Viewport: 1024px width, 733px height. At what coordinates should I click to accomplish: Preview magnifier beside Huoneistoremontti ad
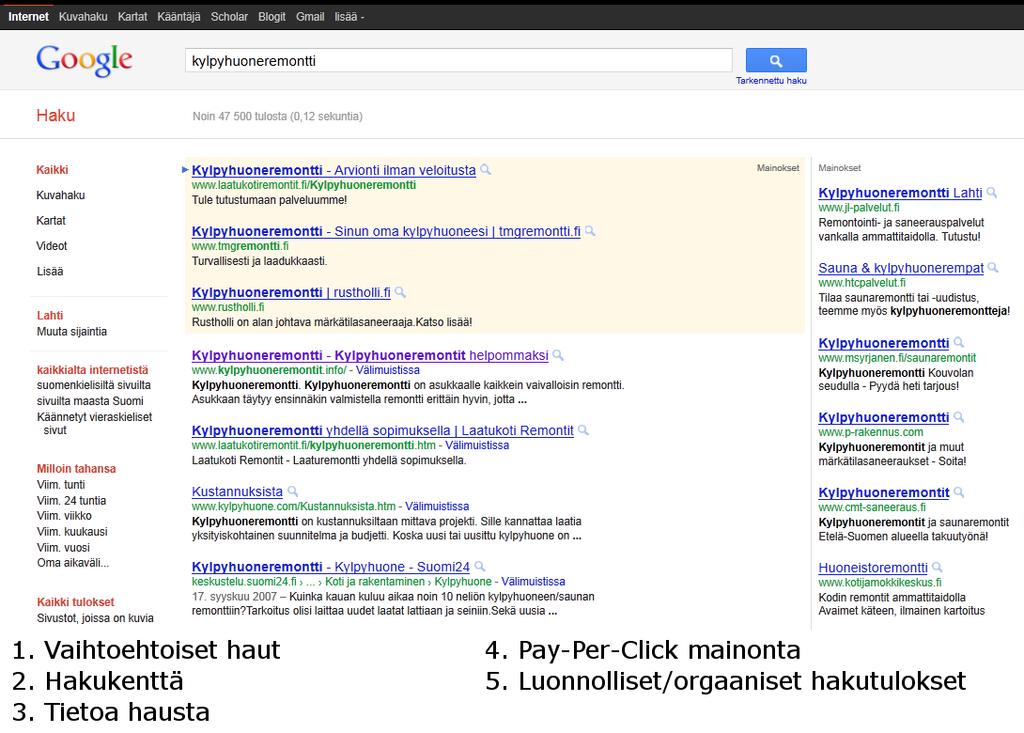(937, 567)
